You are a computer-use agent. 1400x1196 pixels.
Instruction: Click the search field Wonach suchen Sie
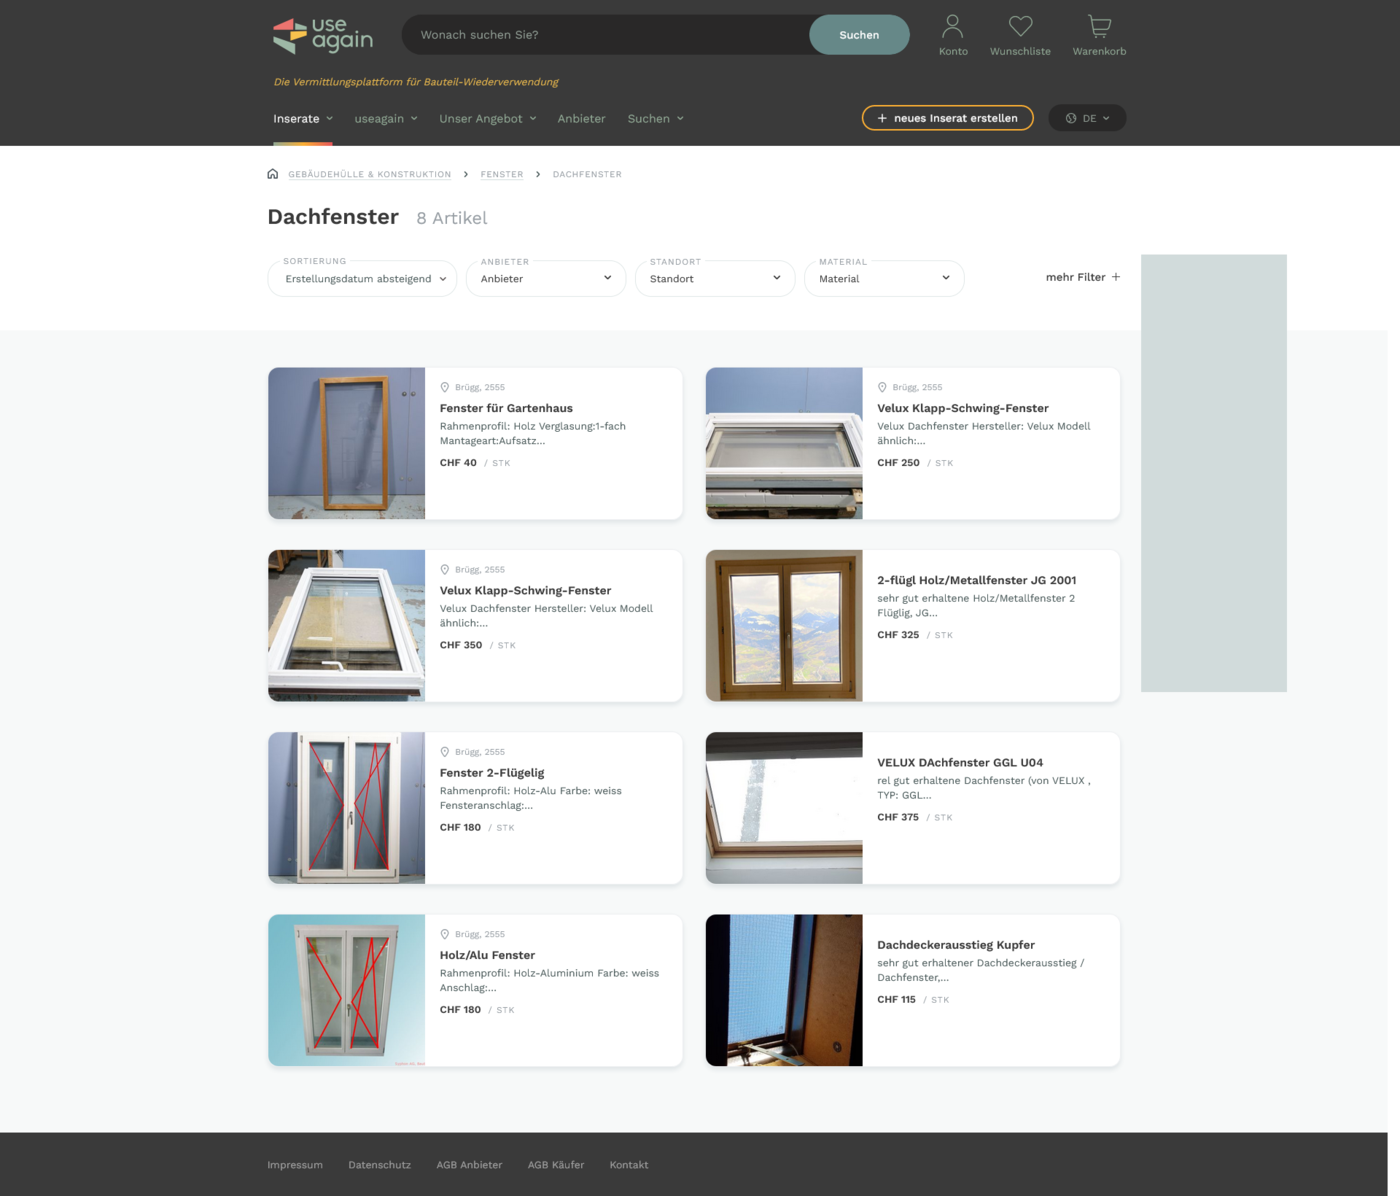[x=605, y=35]
